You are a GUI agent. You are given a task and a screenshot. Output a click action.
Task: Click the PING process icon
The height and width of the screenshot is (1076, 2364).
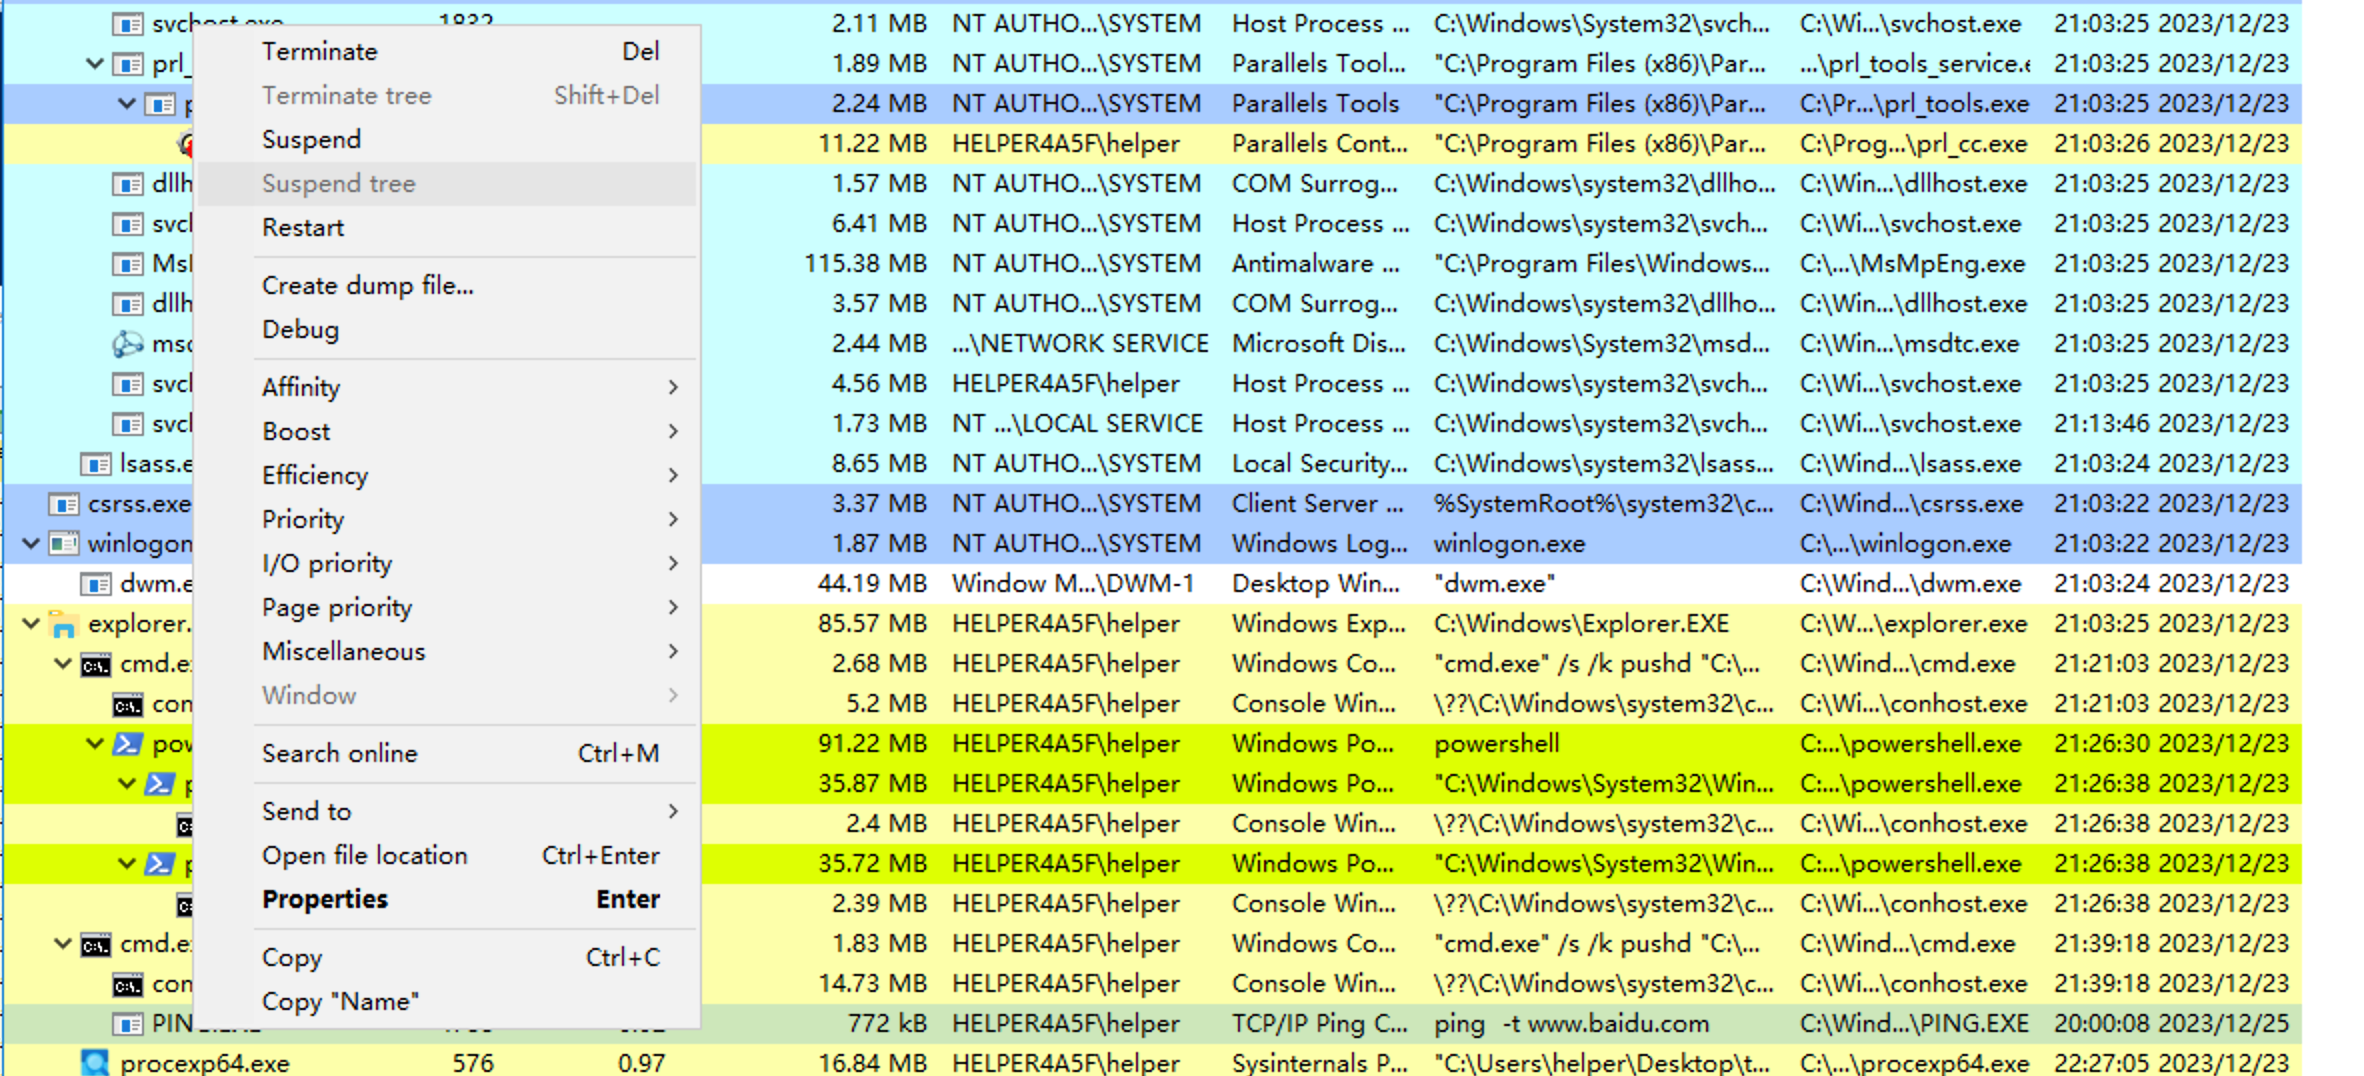pos(127,1024)
